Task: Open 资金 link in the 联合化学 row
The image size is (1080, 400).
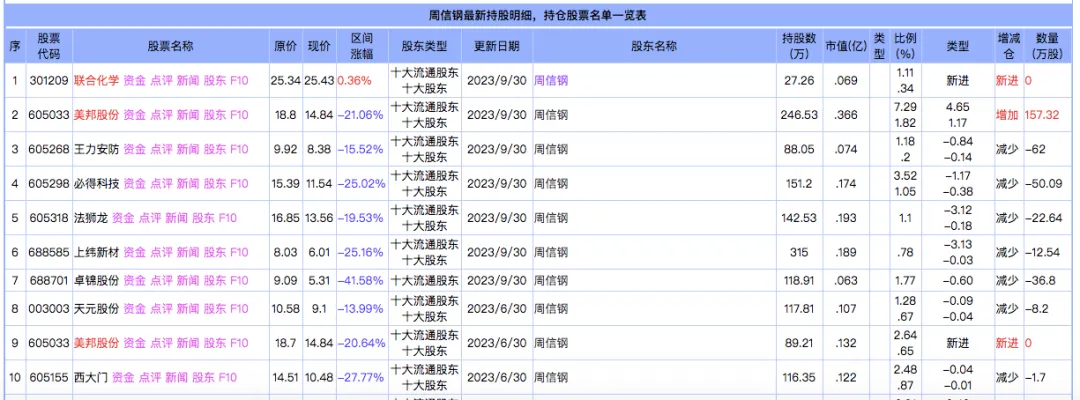Action: 134,81
